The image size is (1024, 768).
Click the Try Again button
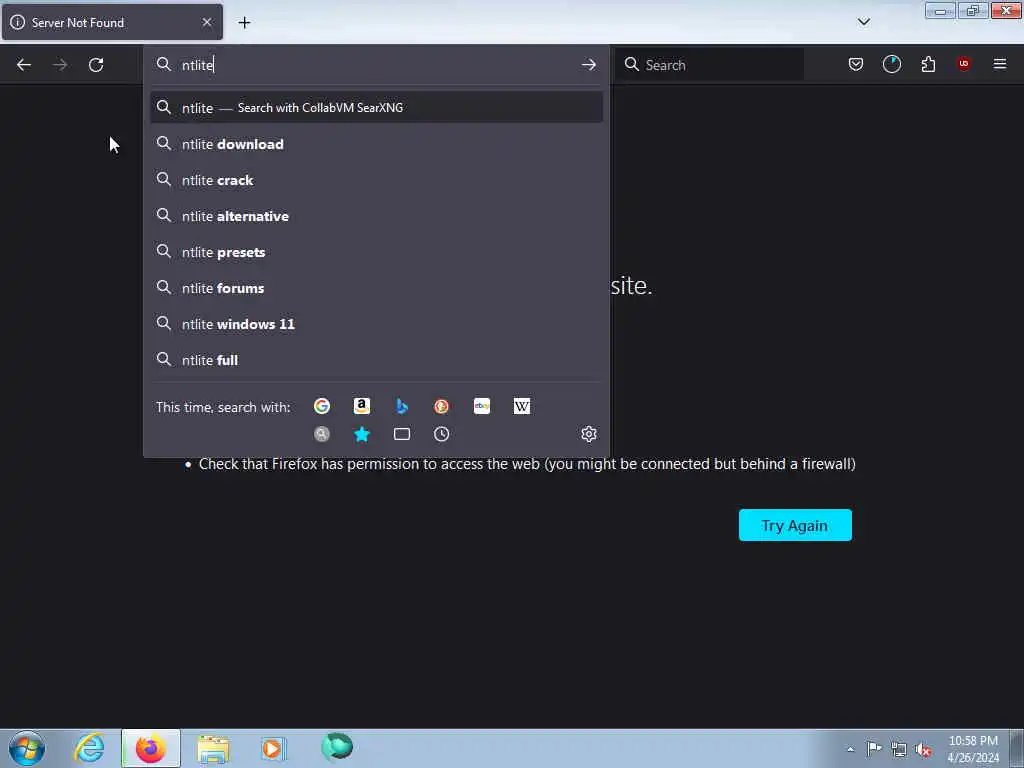795,525
